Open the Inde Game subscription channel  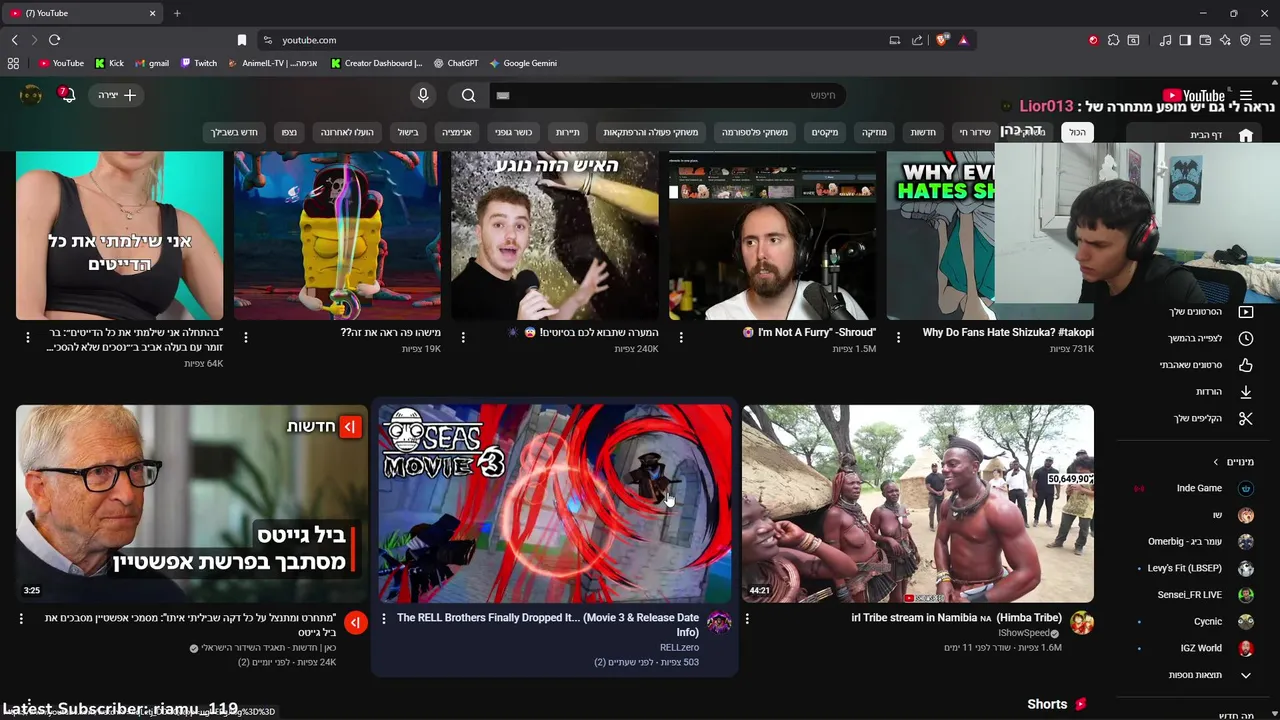coord(1198,488)
